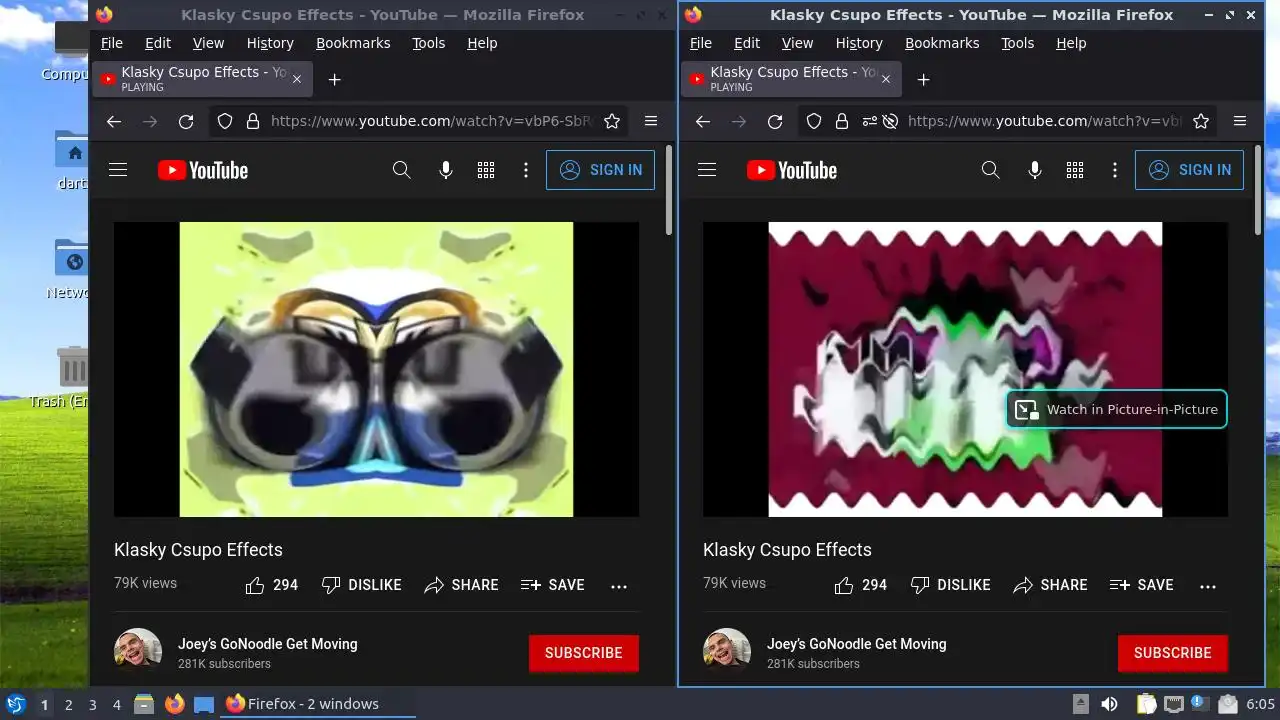Click Sign In in left window
The height and width of the screenshot is (720, 1280).
point(600,170)
